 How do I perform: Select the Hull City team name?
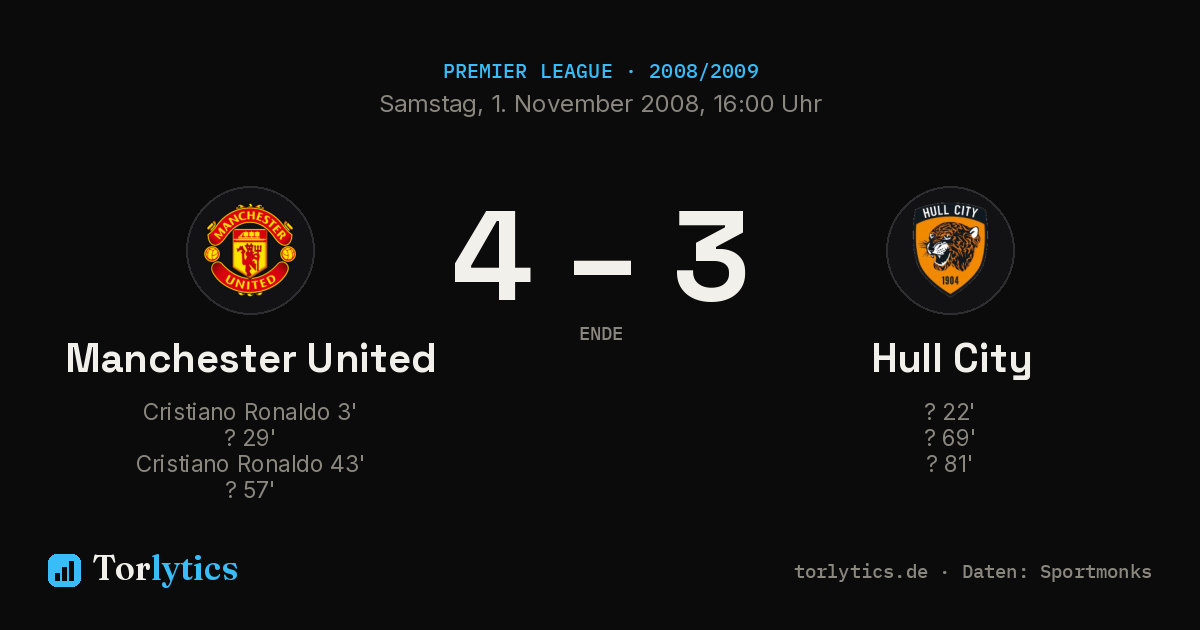[x=951, y=359]
